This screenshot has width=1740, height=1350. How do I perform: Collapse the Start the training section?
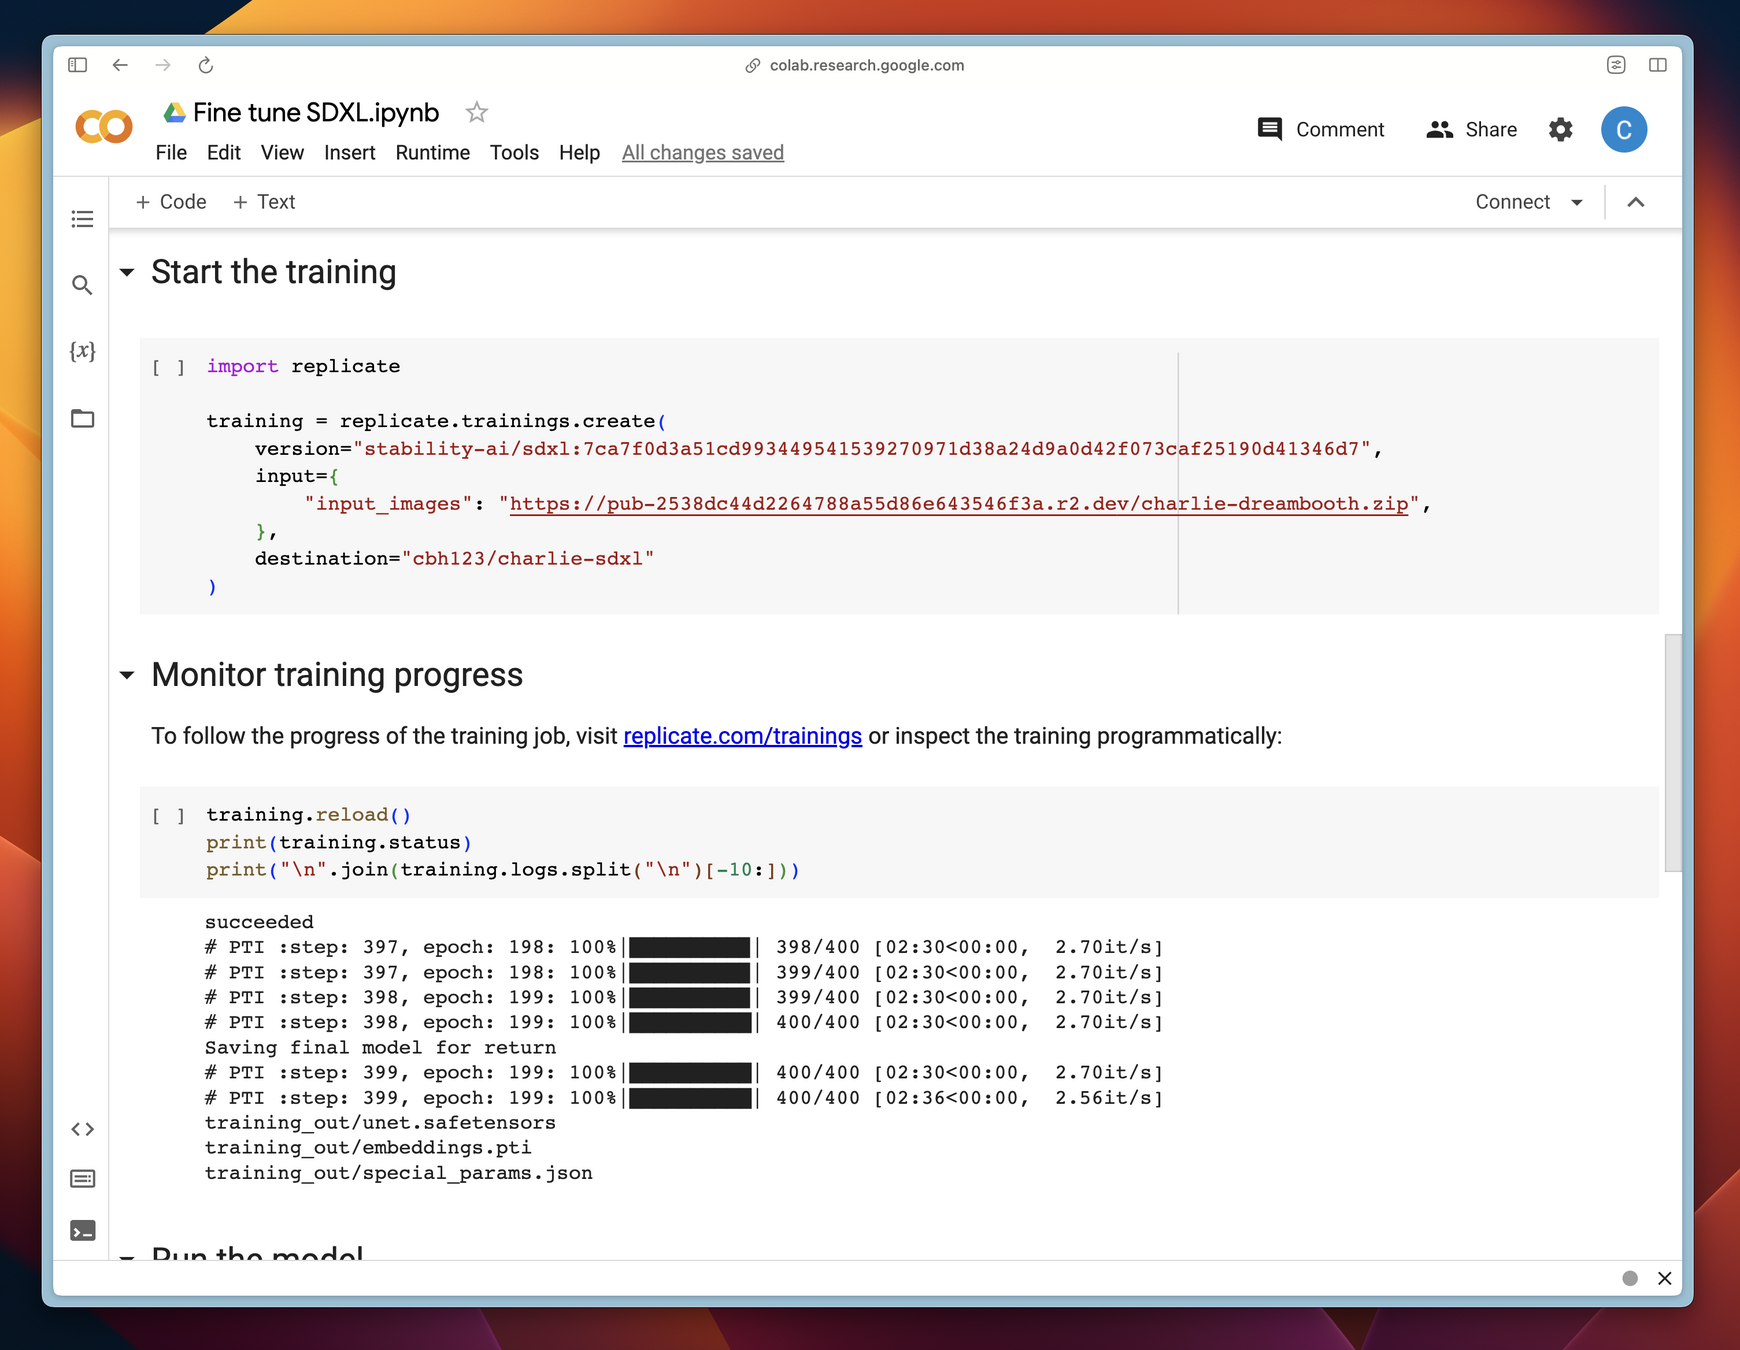pyautogui.click(x=127, y=272)
